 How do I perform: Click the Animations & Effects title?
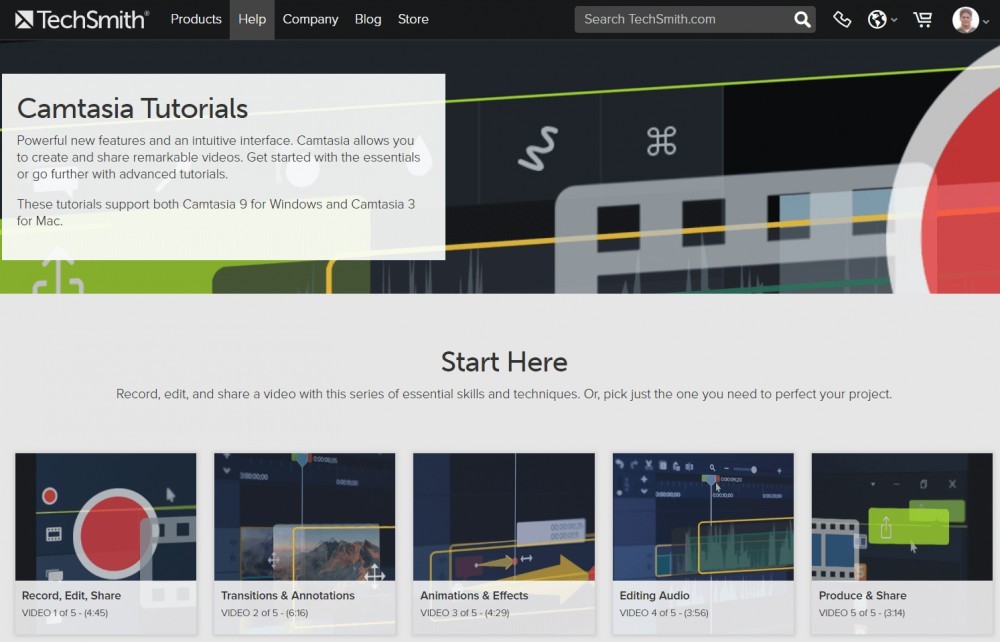pos(474,595)
